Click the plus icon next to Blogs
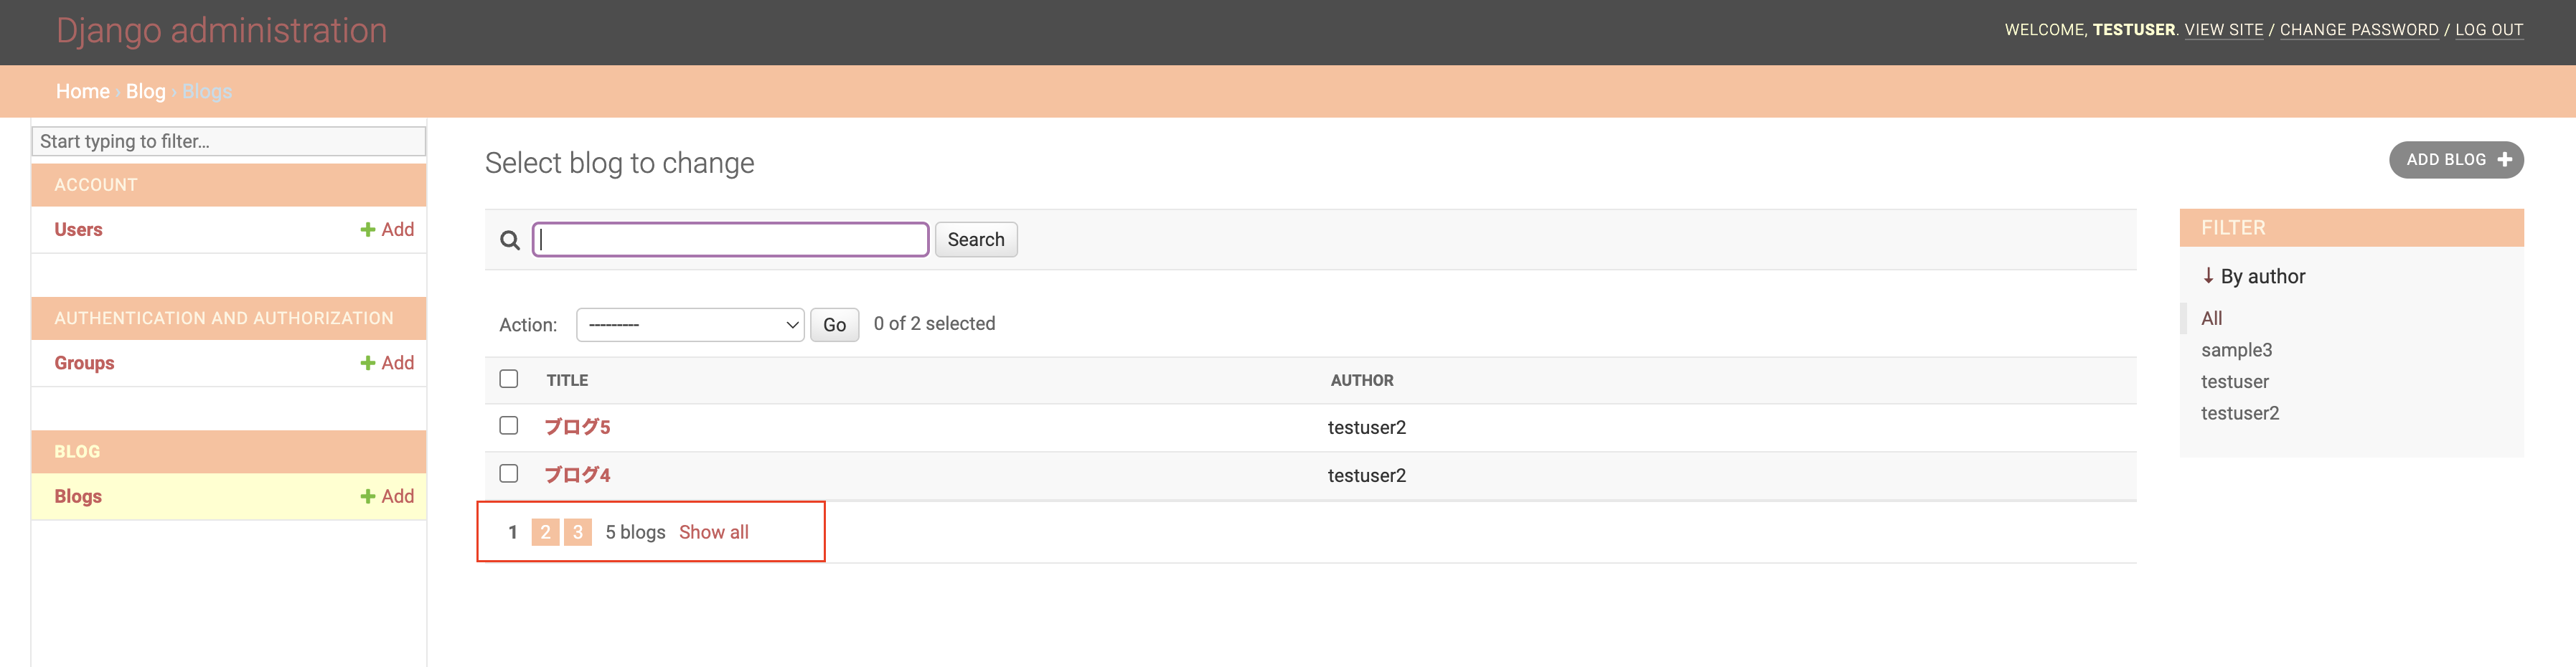 (x=368, y=497)
